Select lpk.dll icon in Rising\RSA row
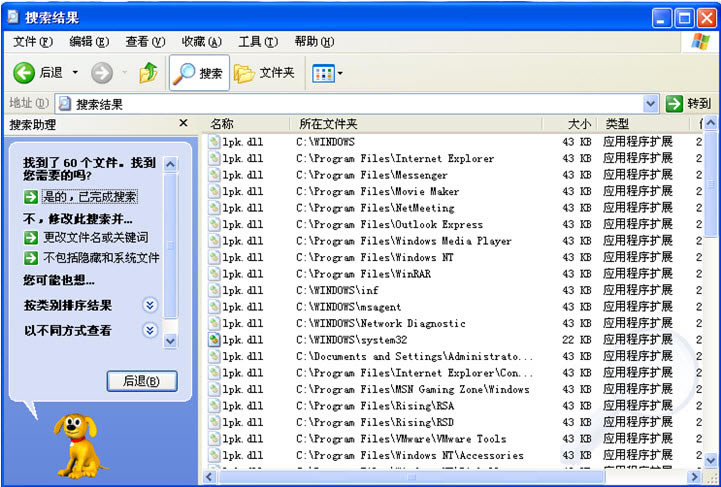The image size is (721, 487). point(214,406)
